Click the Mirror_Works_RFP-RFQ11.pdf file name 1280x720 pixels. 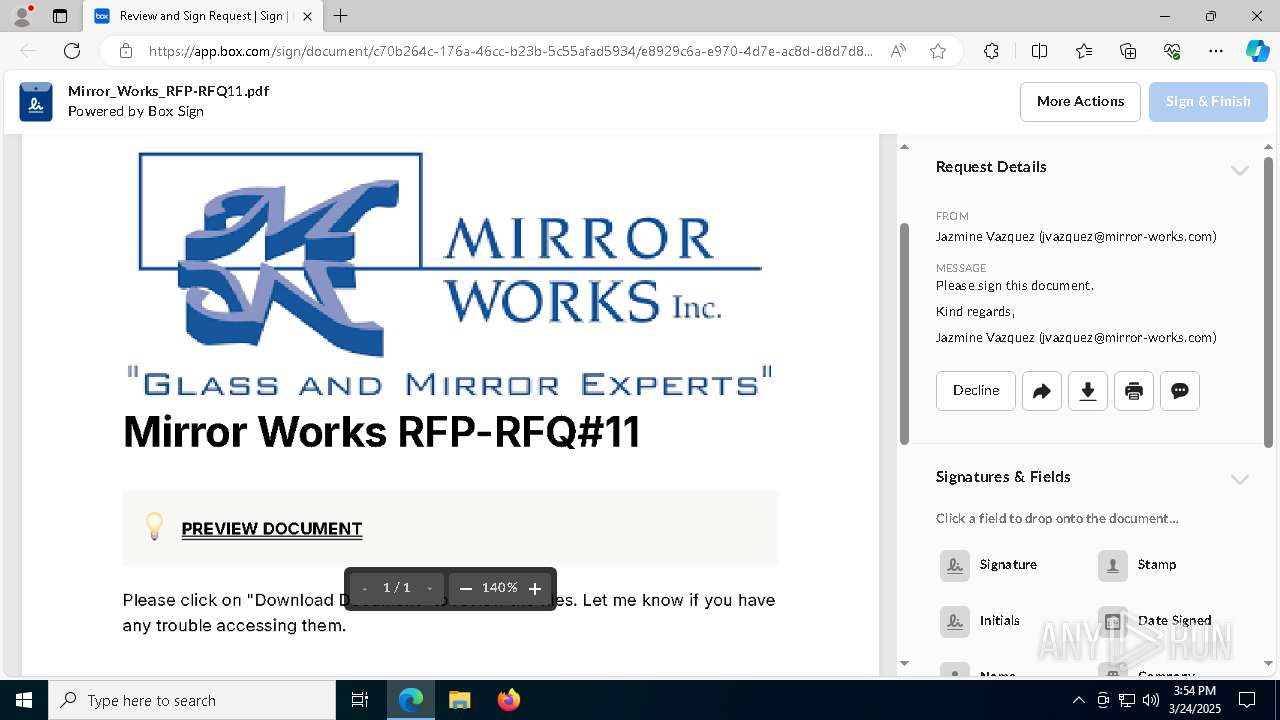click(x=168, y=91)
